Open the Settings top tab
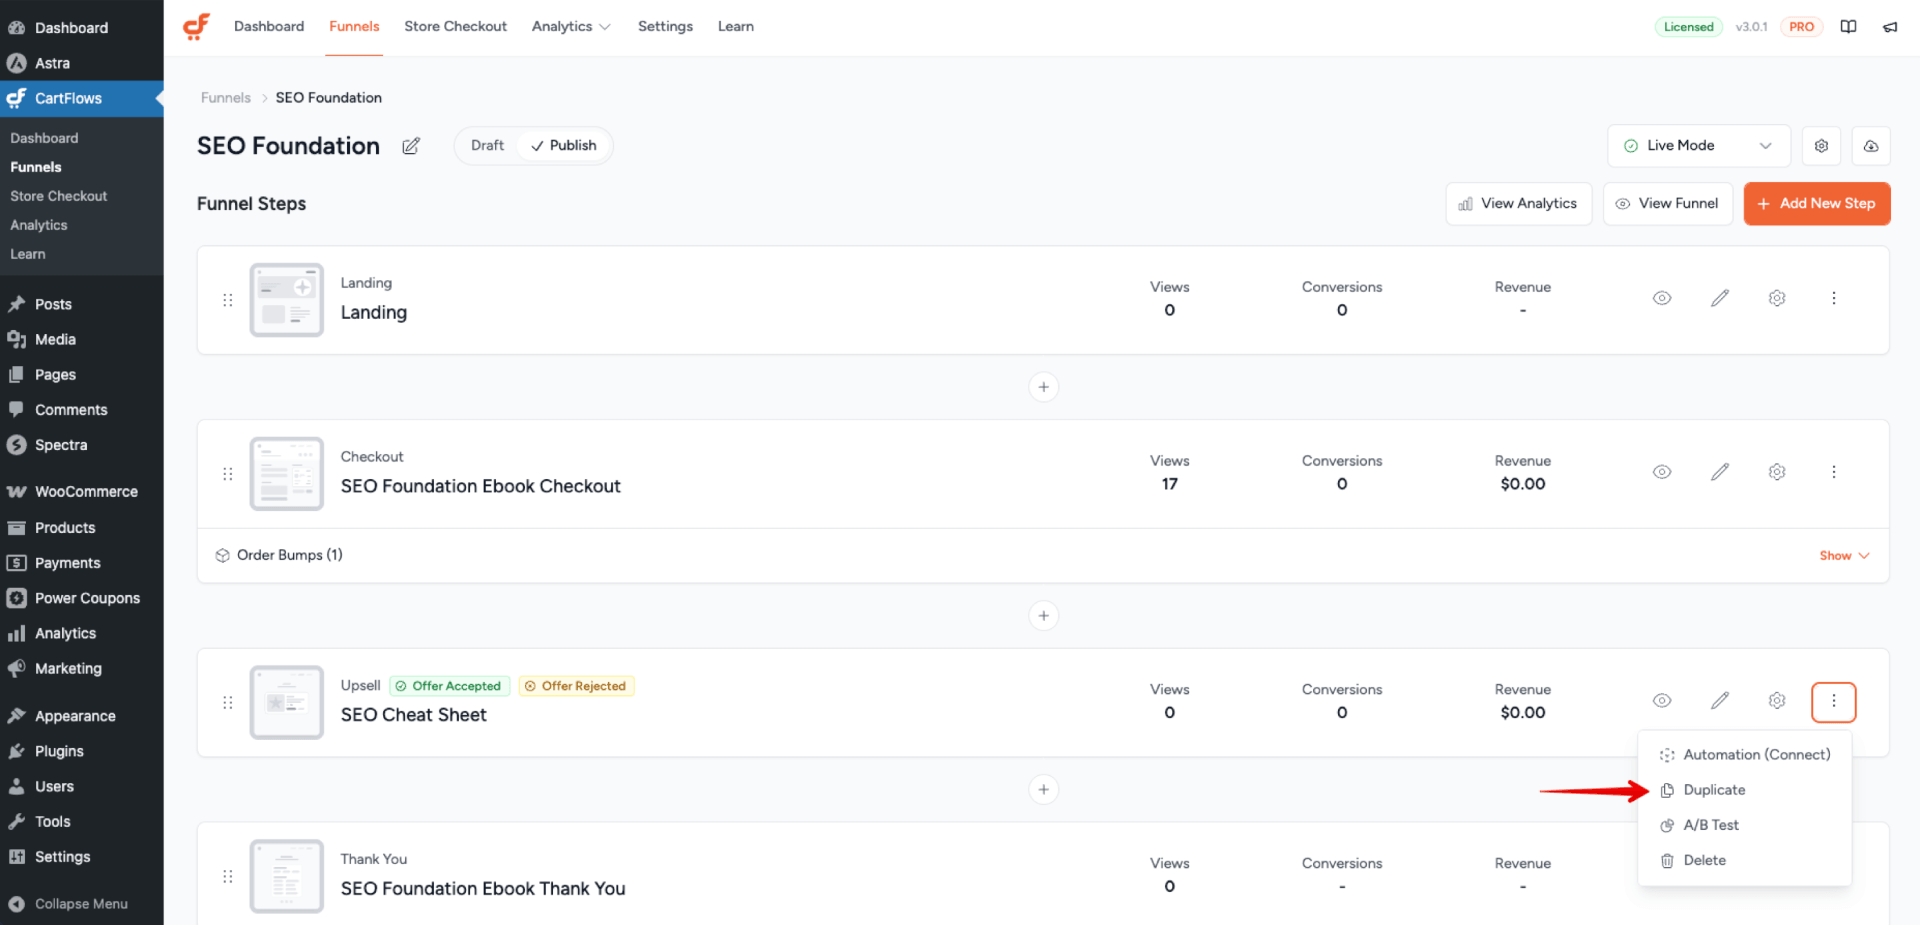This screenshot has height=925, width=1920. (665, 27)
